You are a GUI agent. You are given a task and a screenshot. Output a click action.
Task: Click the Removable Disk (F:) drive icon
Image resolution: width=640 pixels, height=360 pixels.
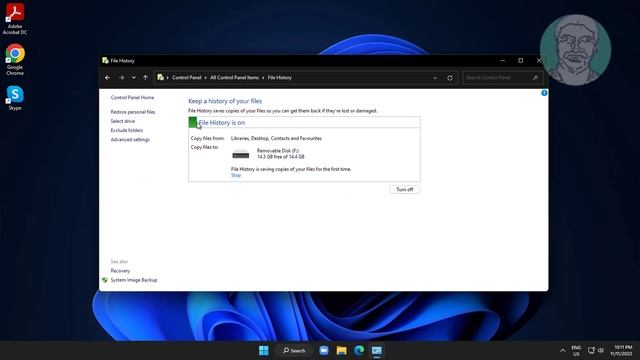pyautogui.click(x=241, y=155)
